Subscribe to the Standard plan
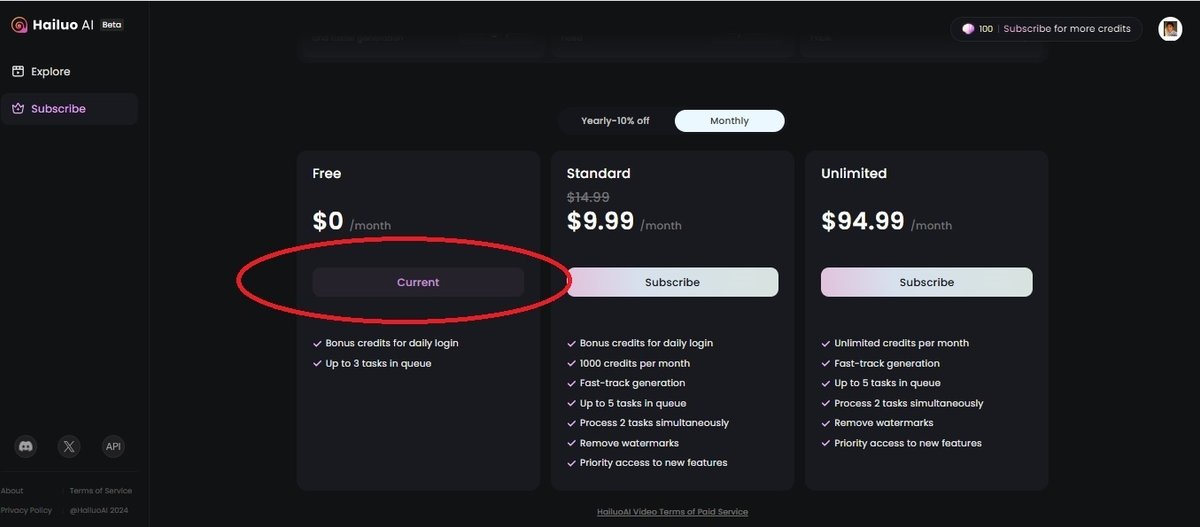The width and height of the screenshot is (1200, 527). coord(672,282)
